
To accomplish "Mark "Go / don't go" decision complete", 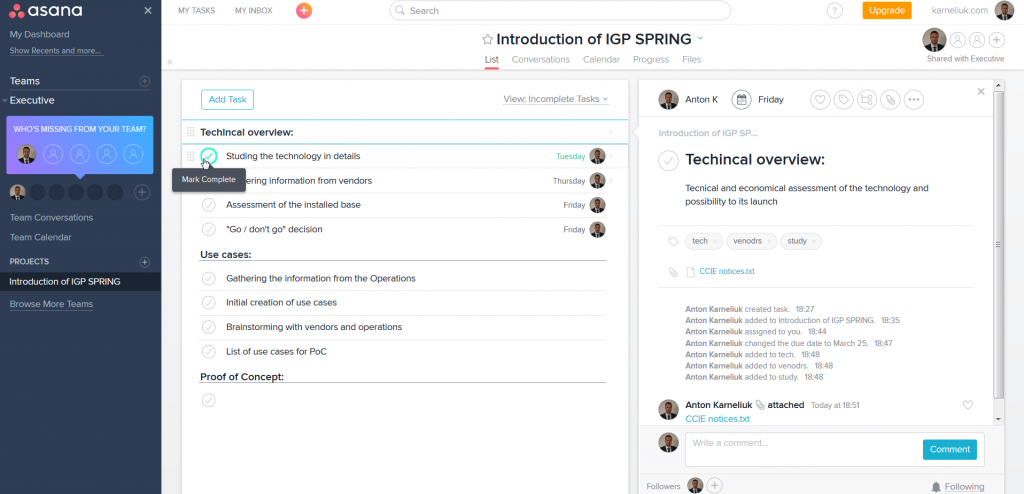I will point(208,229).
